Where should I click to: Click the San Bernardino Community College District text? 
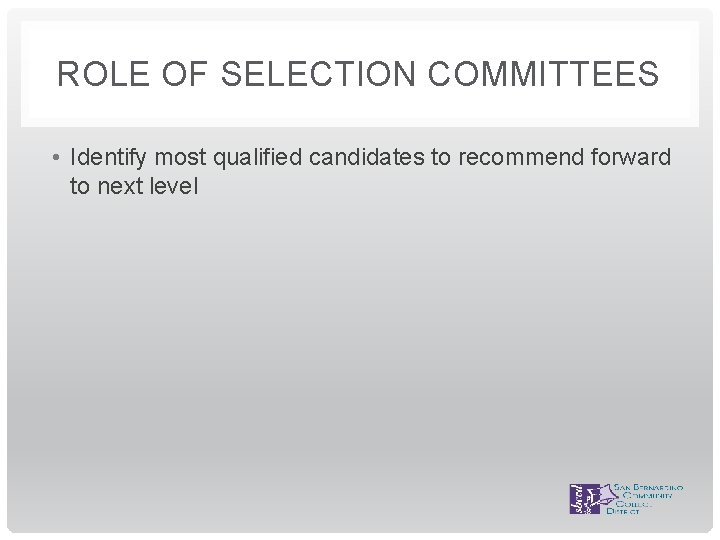(645, 499)
